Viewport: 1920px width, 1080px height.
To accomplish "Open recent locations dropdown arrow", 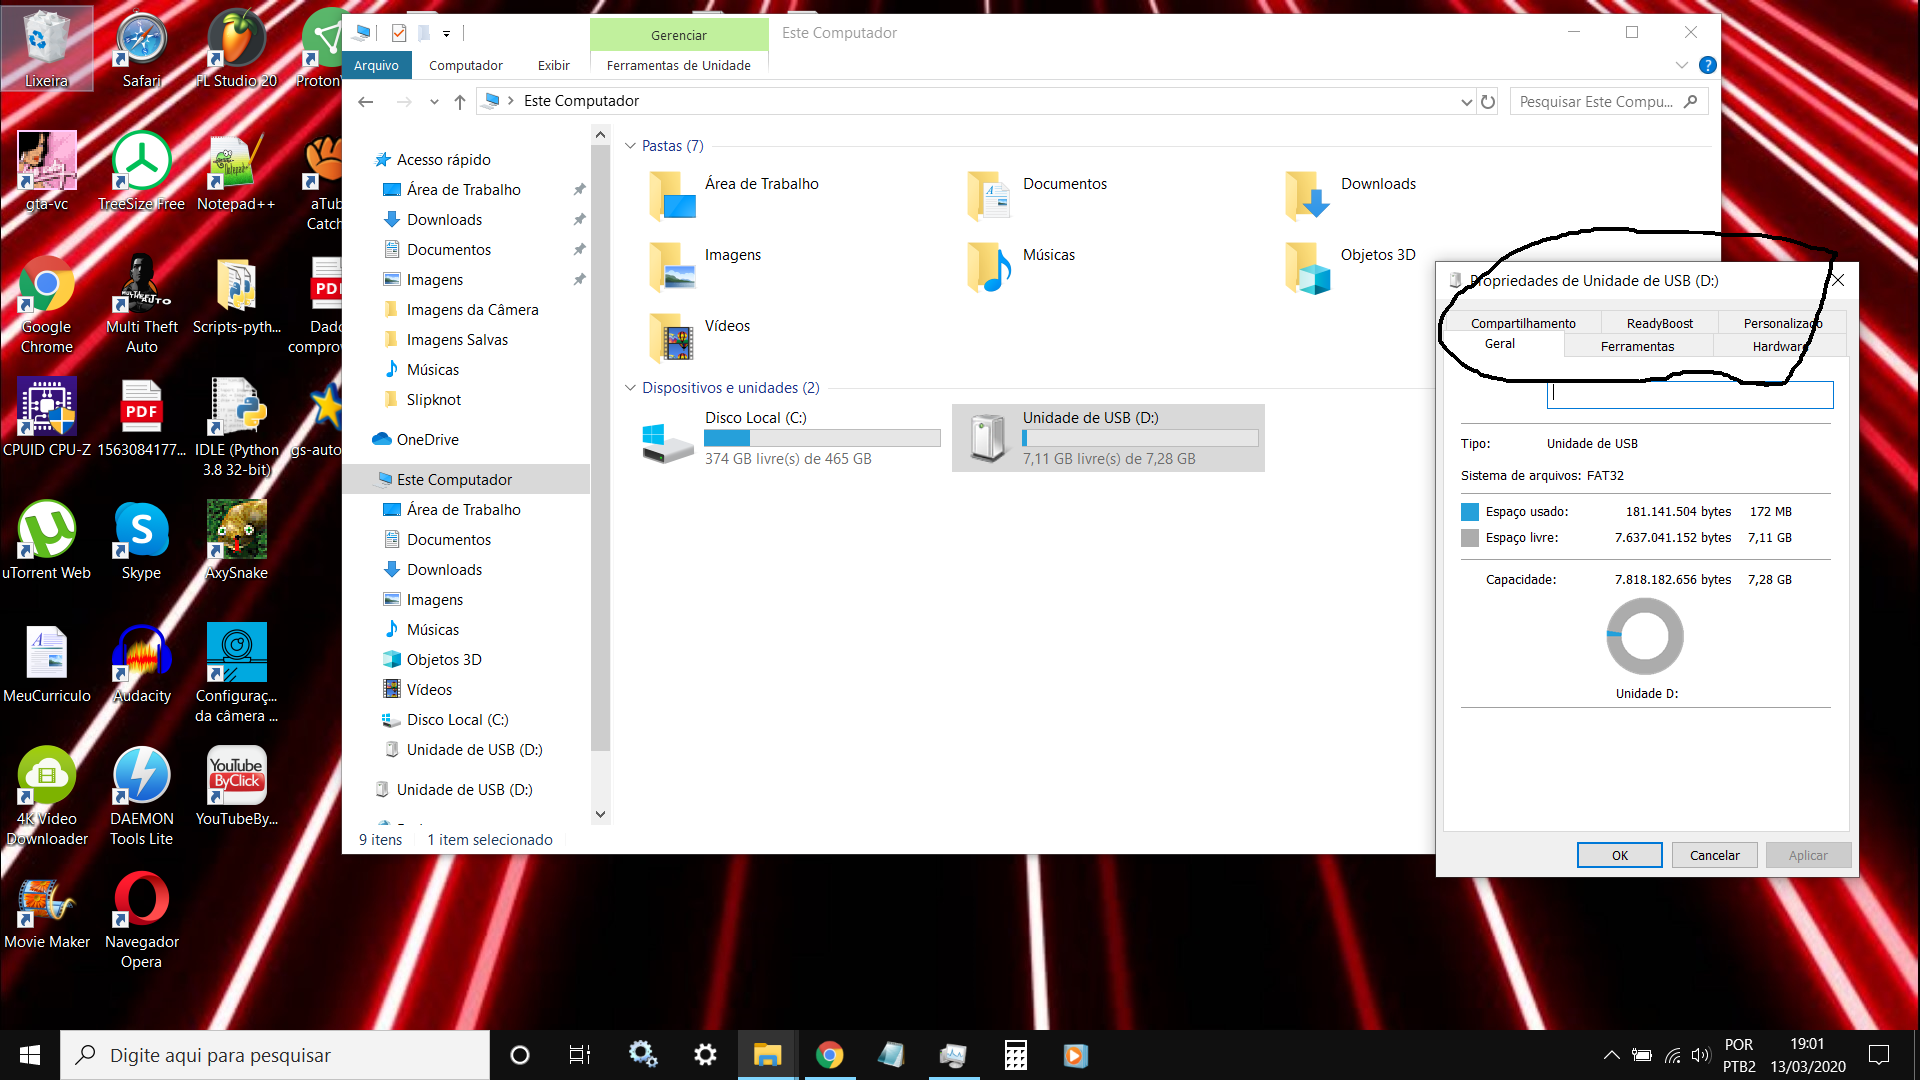I will [x=434, y=101].
